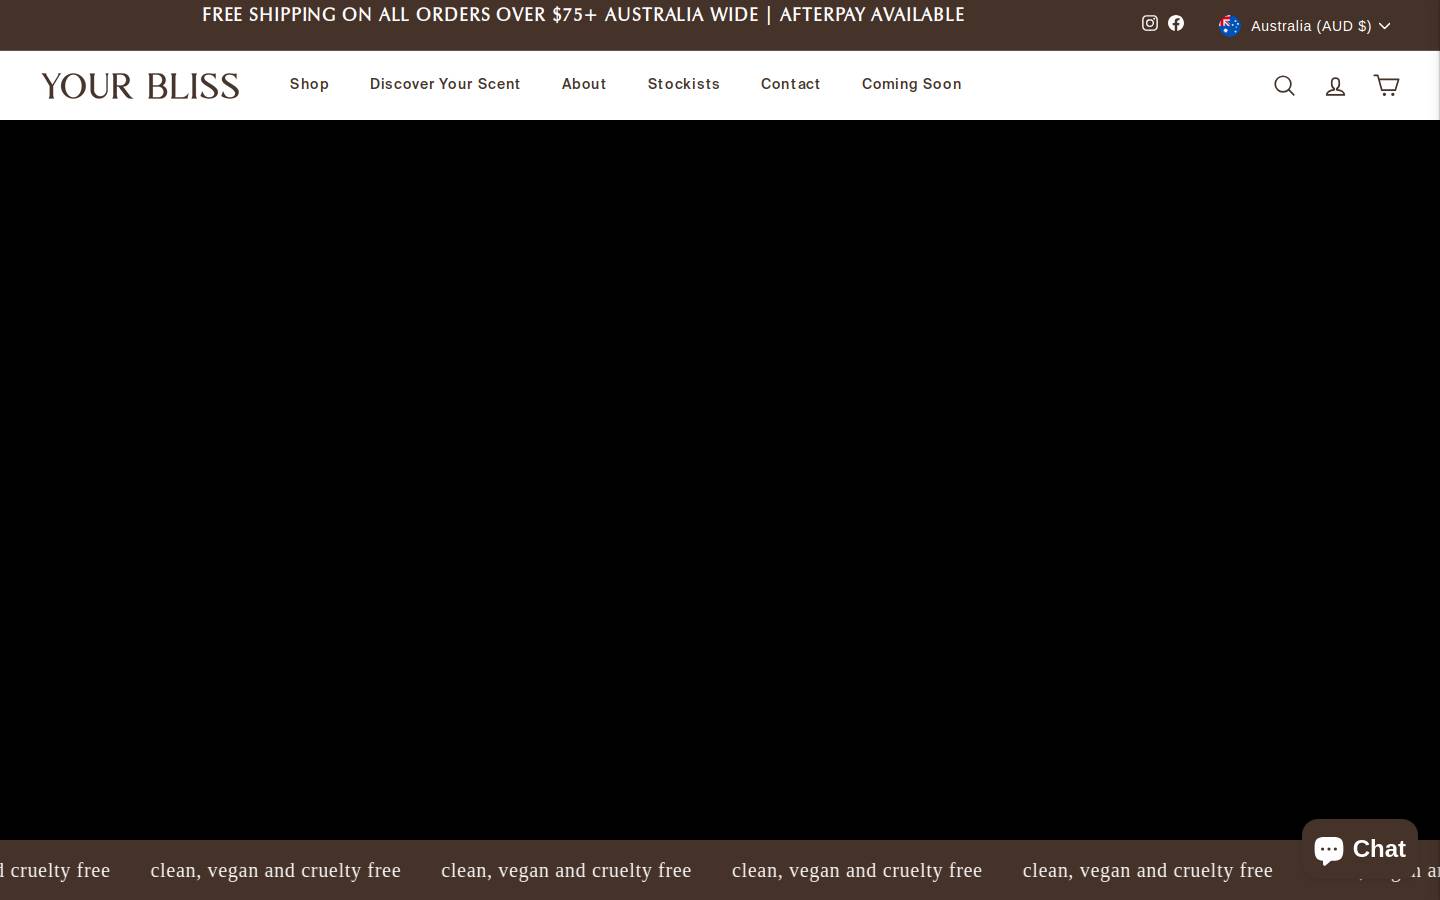Viewport: 1440px width, 900px height.
Task: View the shopping cart icon
Action: (1386, 85)
